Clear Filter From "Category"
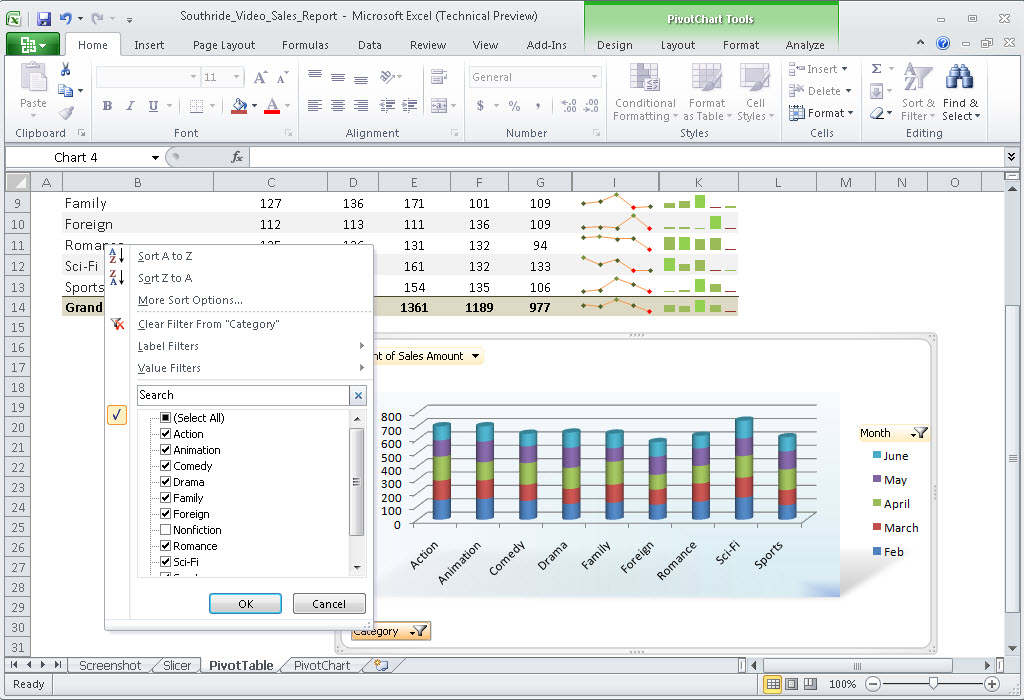Screen dimensions: 1024x700 pos(208,324)
